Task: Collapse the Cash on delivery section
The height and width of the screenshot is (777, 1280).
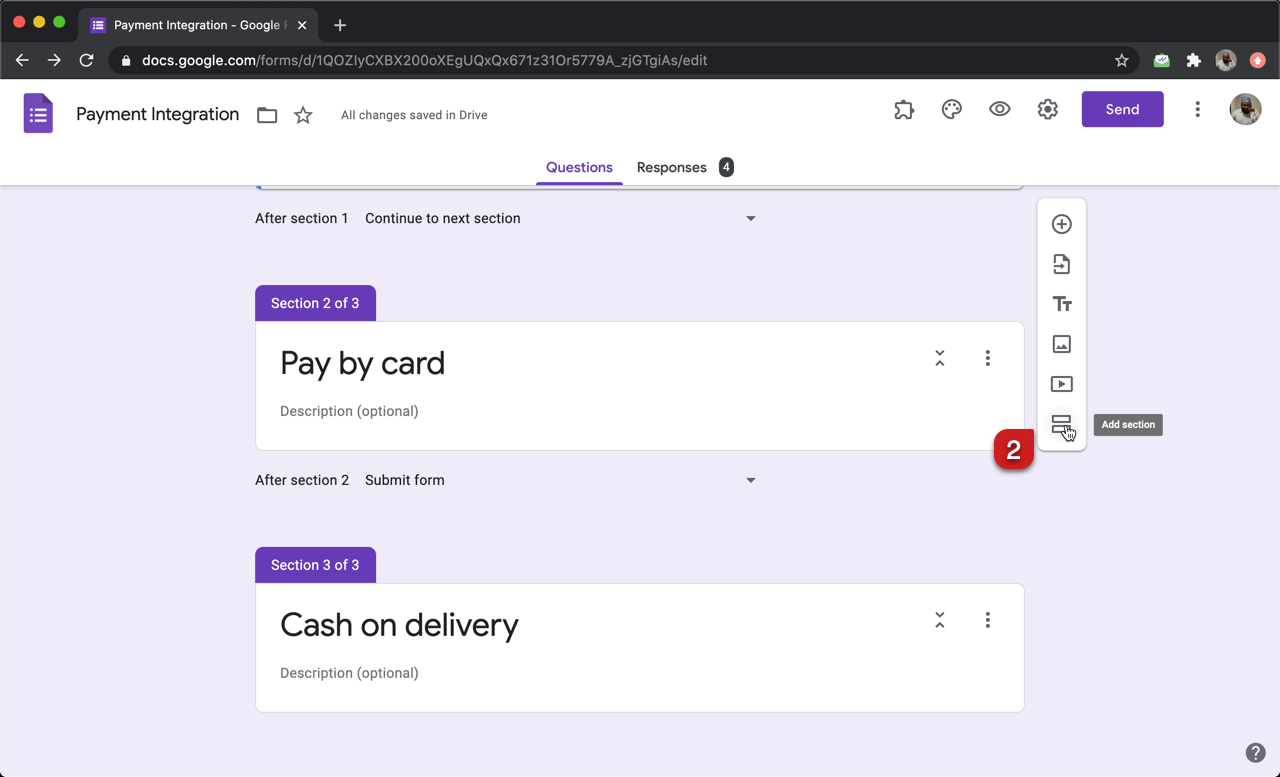Action: (x=939, y=620)
